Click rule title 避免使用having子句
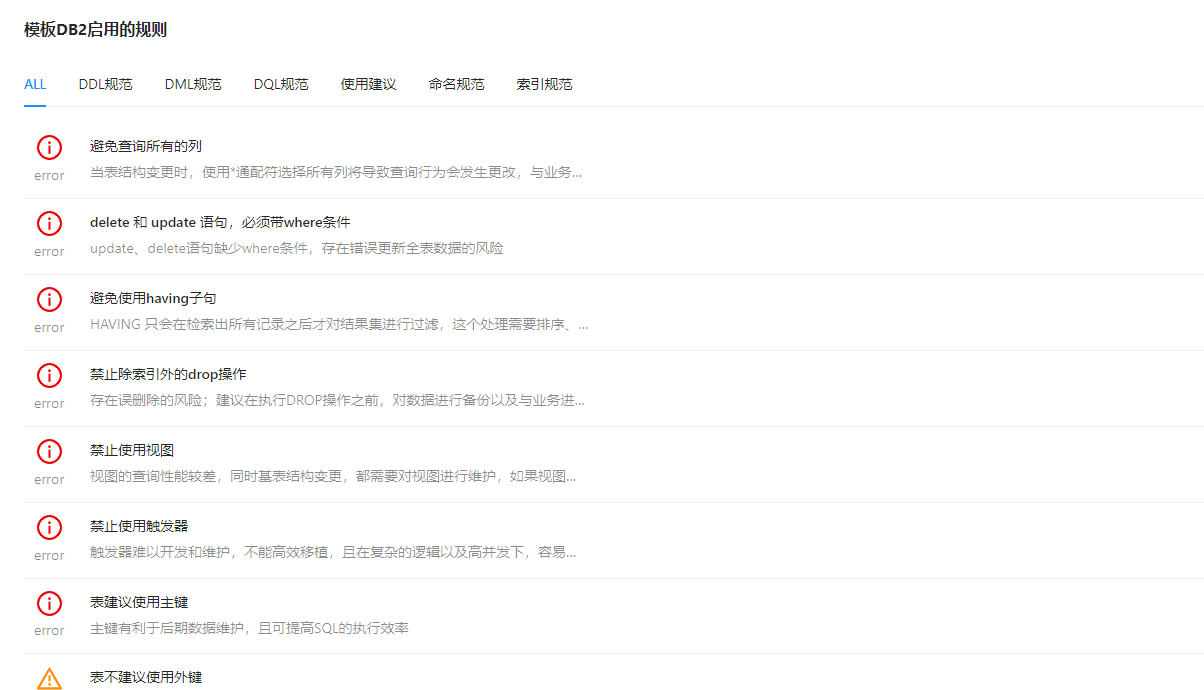Viewport: 1204px width, 690px height. click(x=153, y=298)
